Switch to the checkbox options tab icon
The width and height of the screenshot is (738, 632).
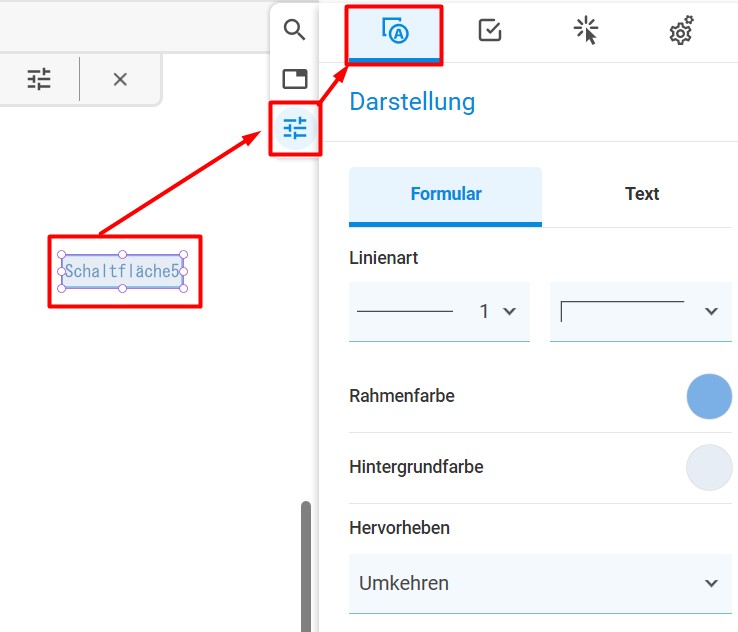490,31
